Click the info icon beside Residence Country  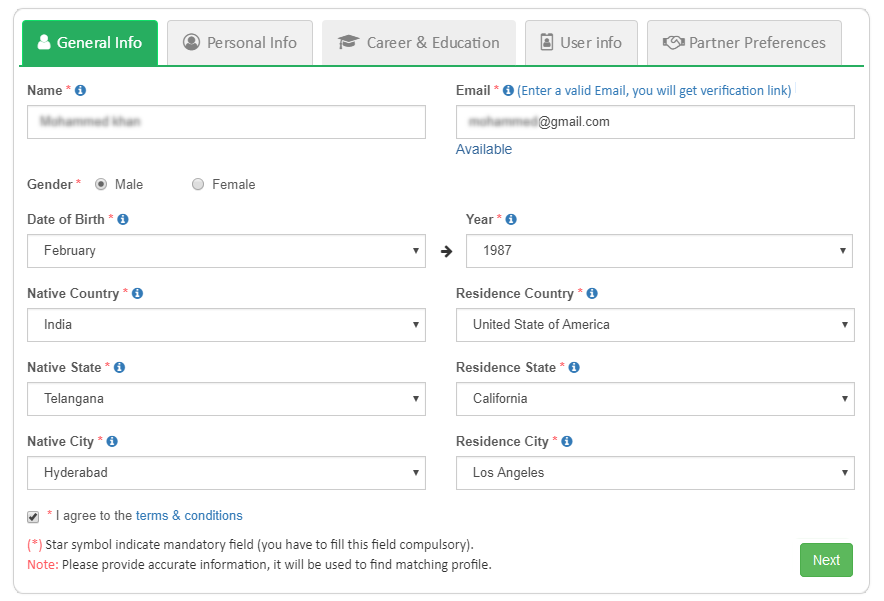click(592, 293)
